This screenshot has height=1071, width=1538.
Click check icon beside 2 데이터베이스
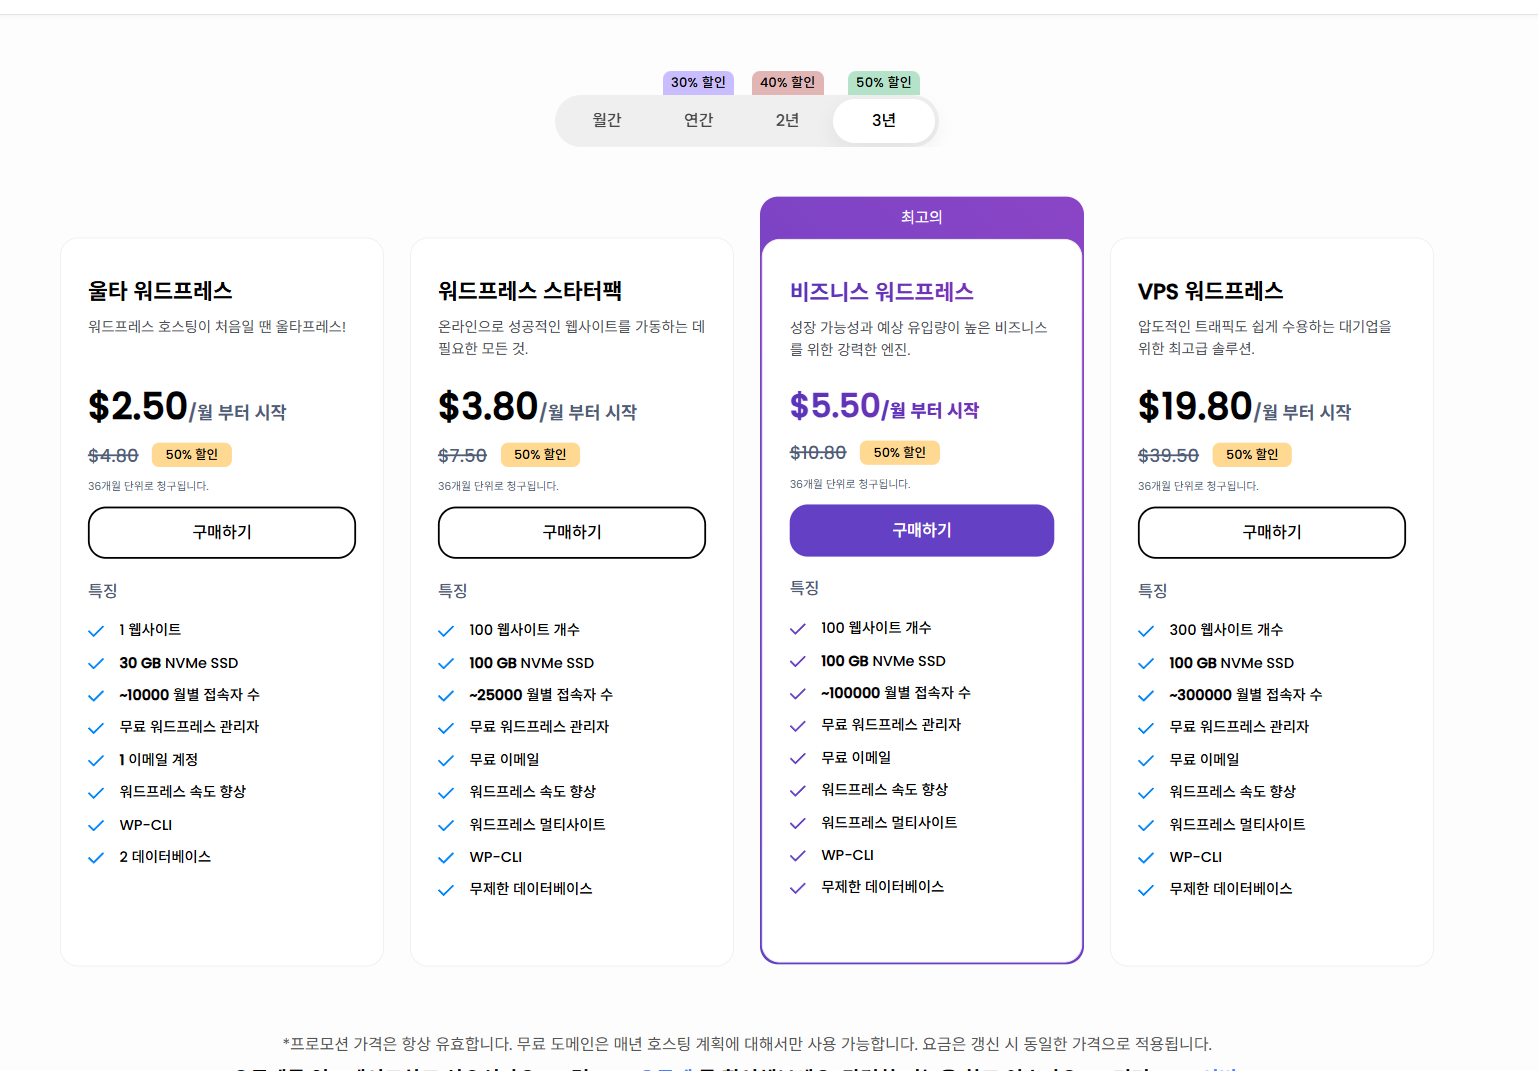(x=96, y=858)
